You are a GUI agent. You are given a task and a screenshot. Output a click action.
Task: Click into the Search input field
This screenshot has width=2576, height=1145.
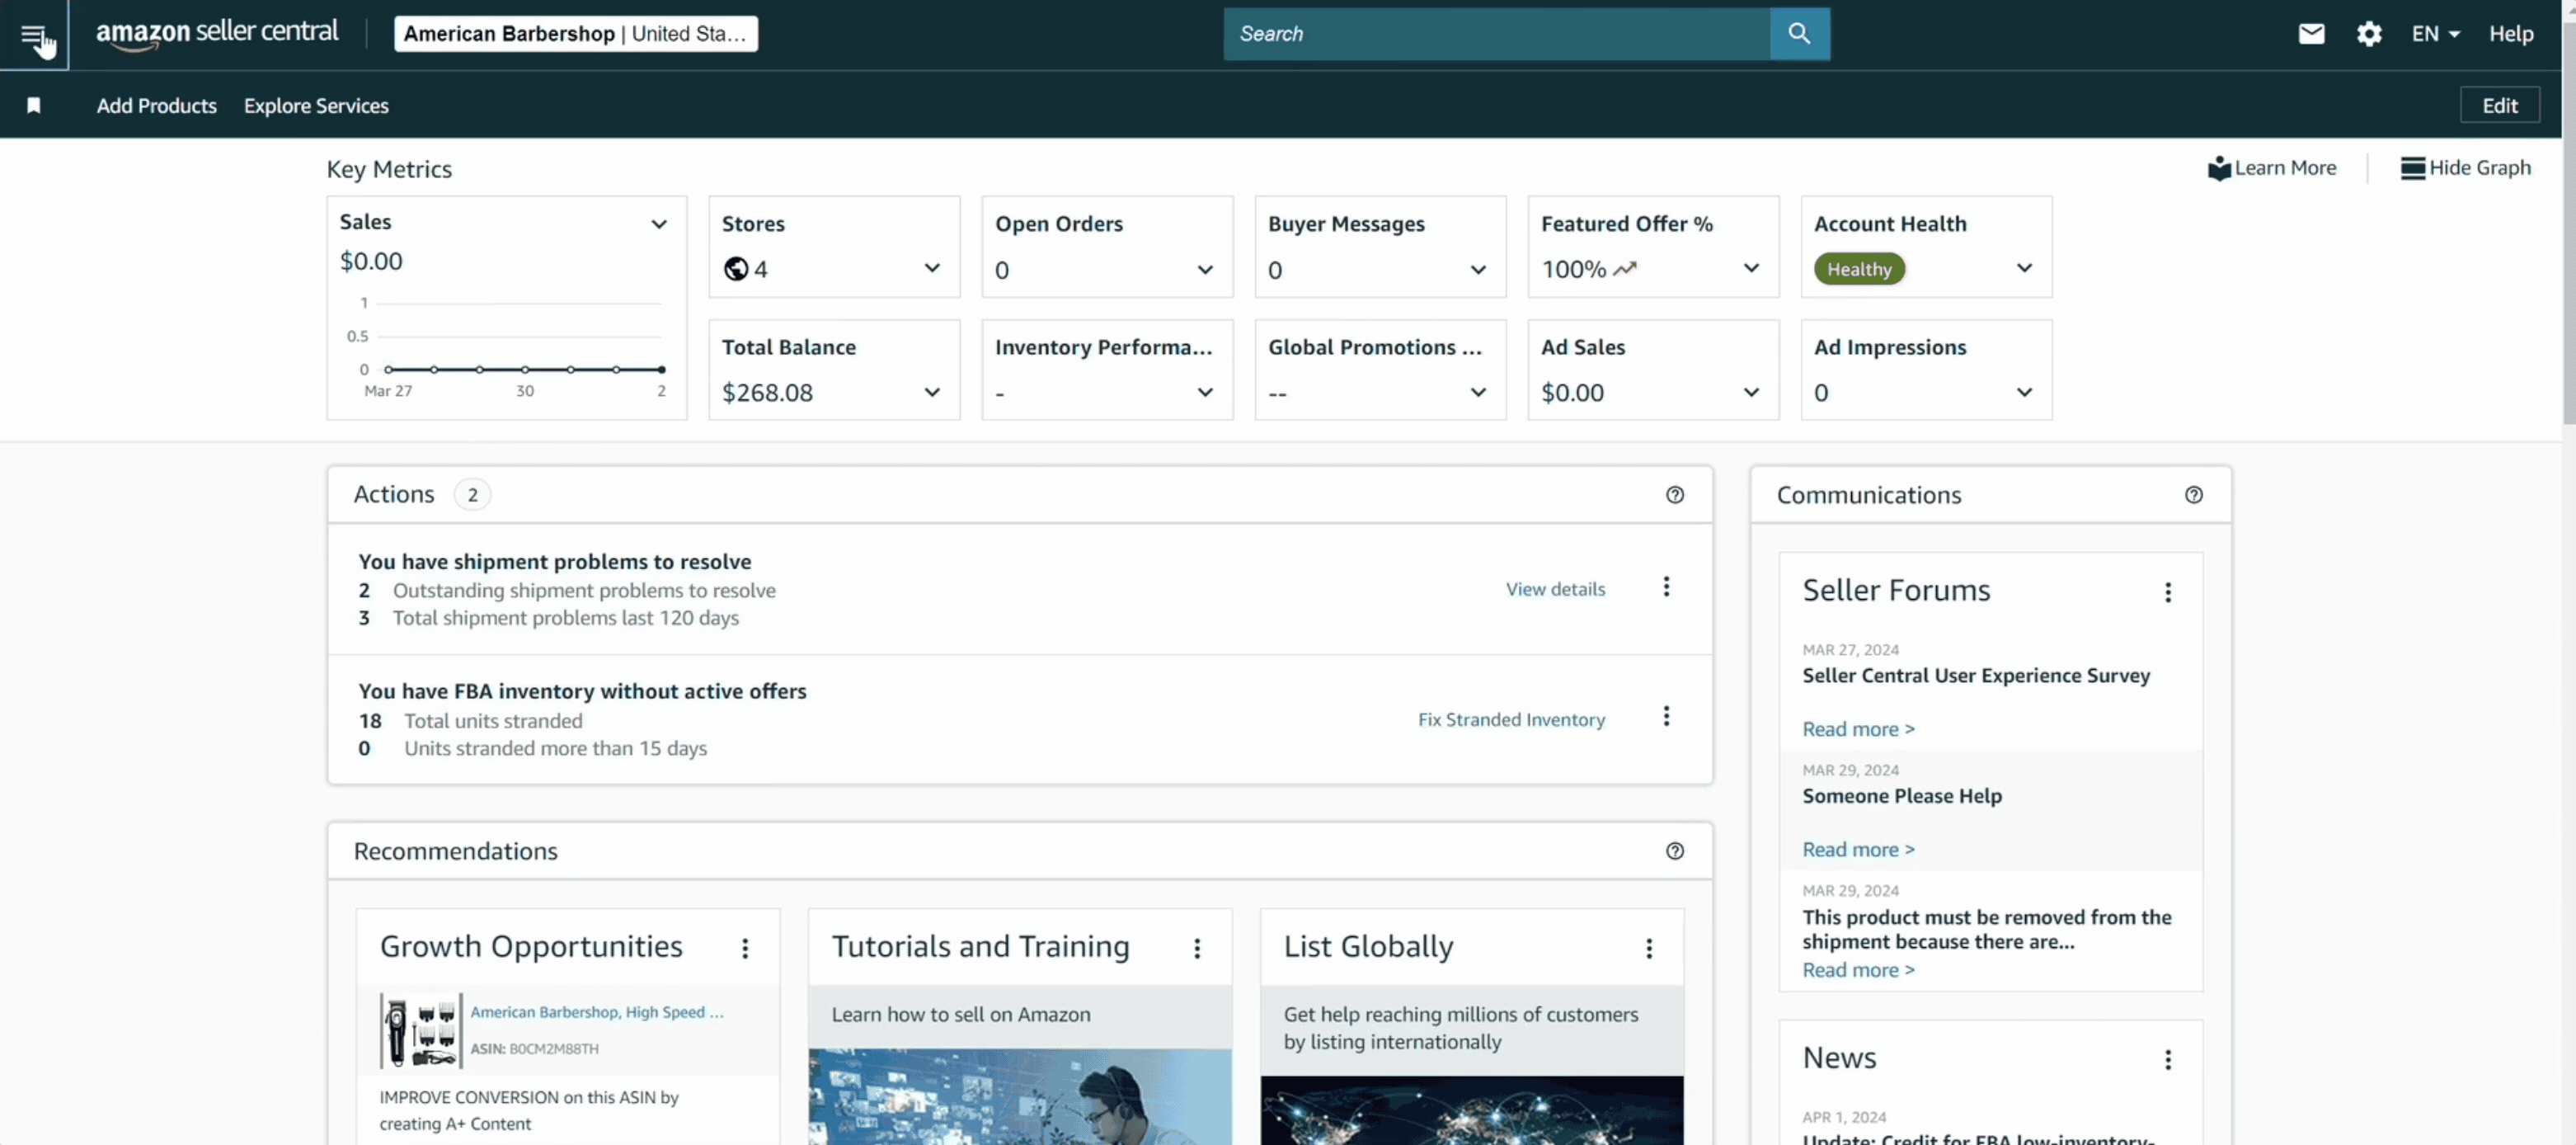click(x=1495, y=34)
